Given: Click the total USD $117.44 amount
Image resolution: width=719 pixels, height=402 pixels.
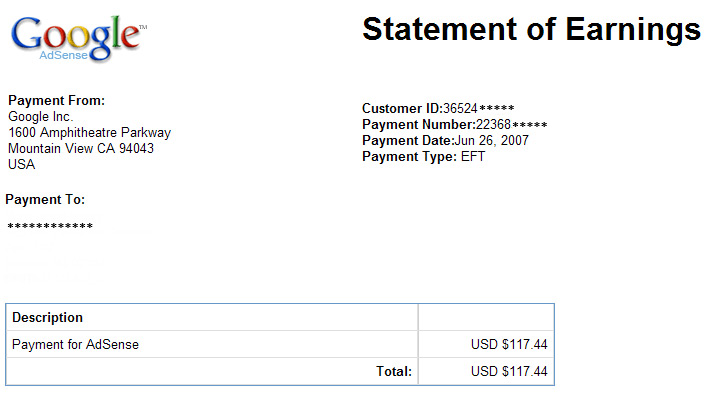Looking at the screenshot, I should (509, 371).
